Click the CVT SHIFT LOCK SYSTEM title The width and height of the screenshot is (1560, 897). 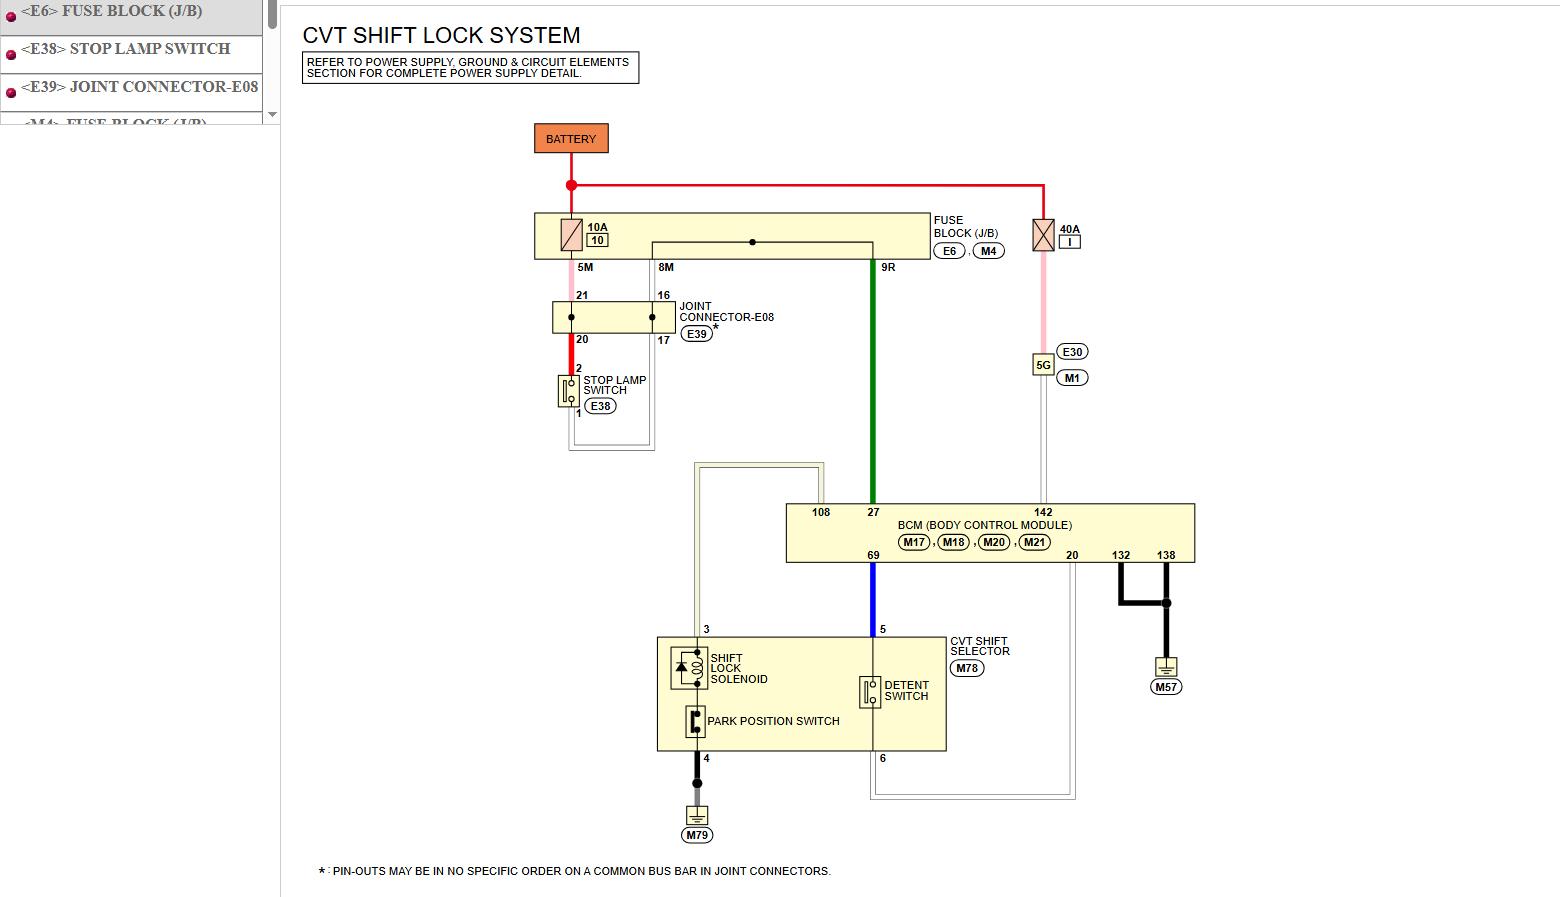click(x=441, y=35)
